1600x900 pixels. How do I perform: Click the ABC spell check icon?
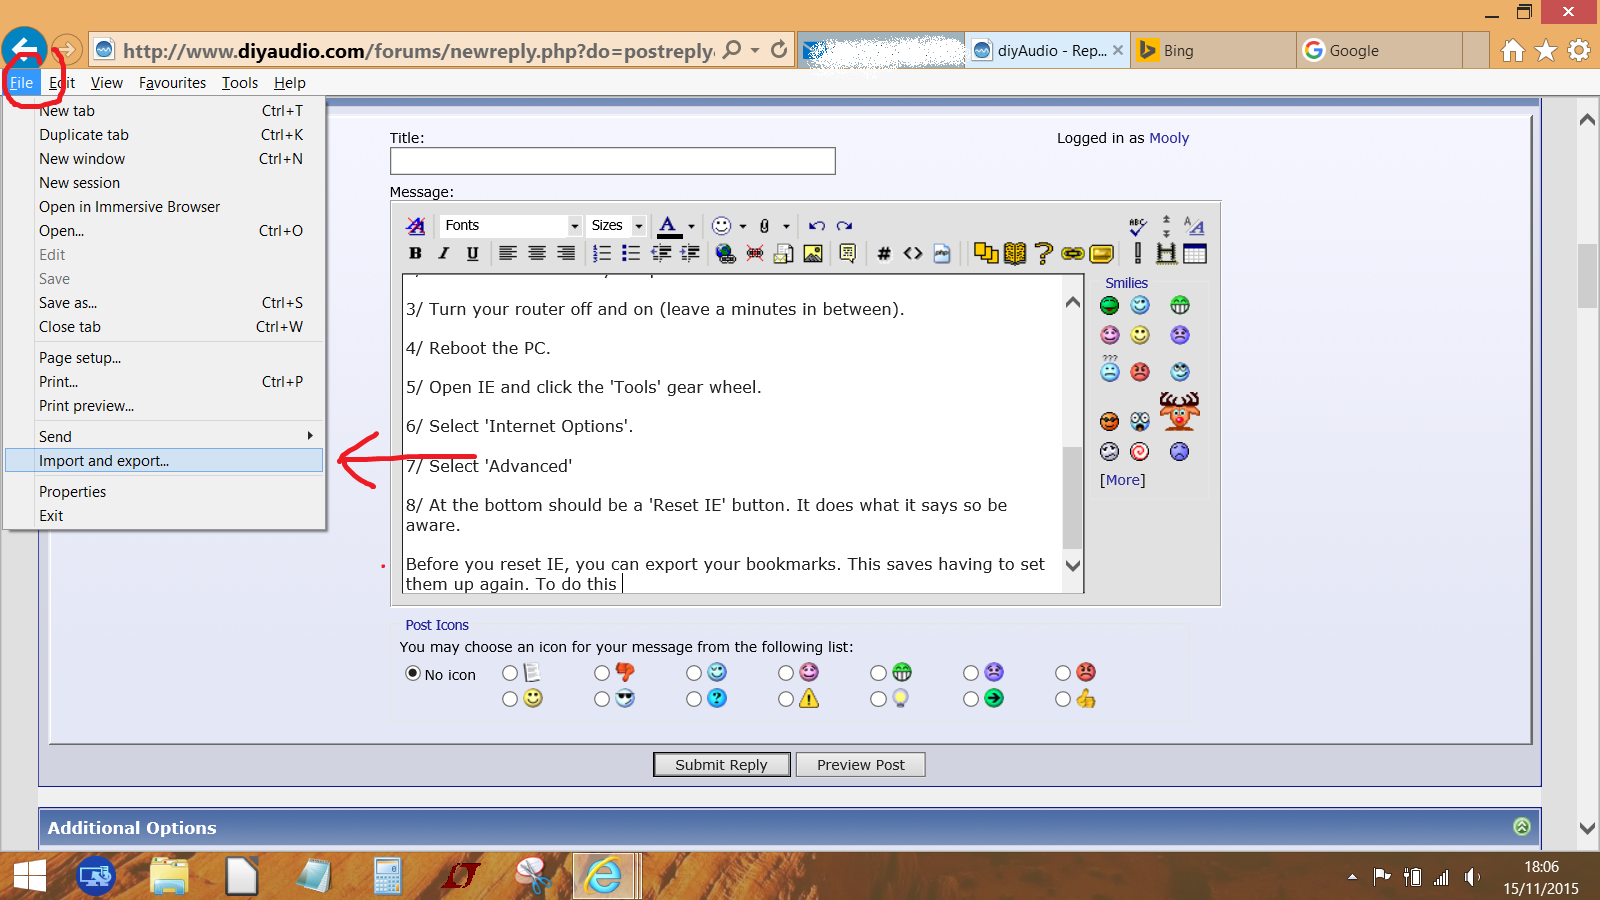point(1138,226)
